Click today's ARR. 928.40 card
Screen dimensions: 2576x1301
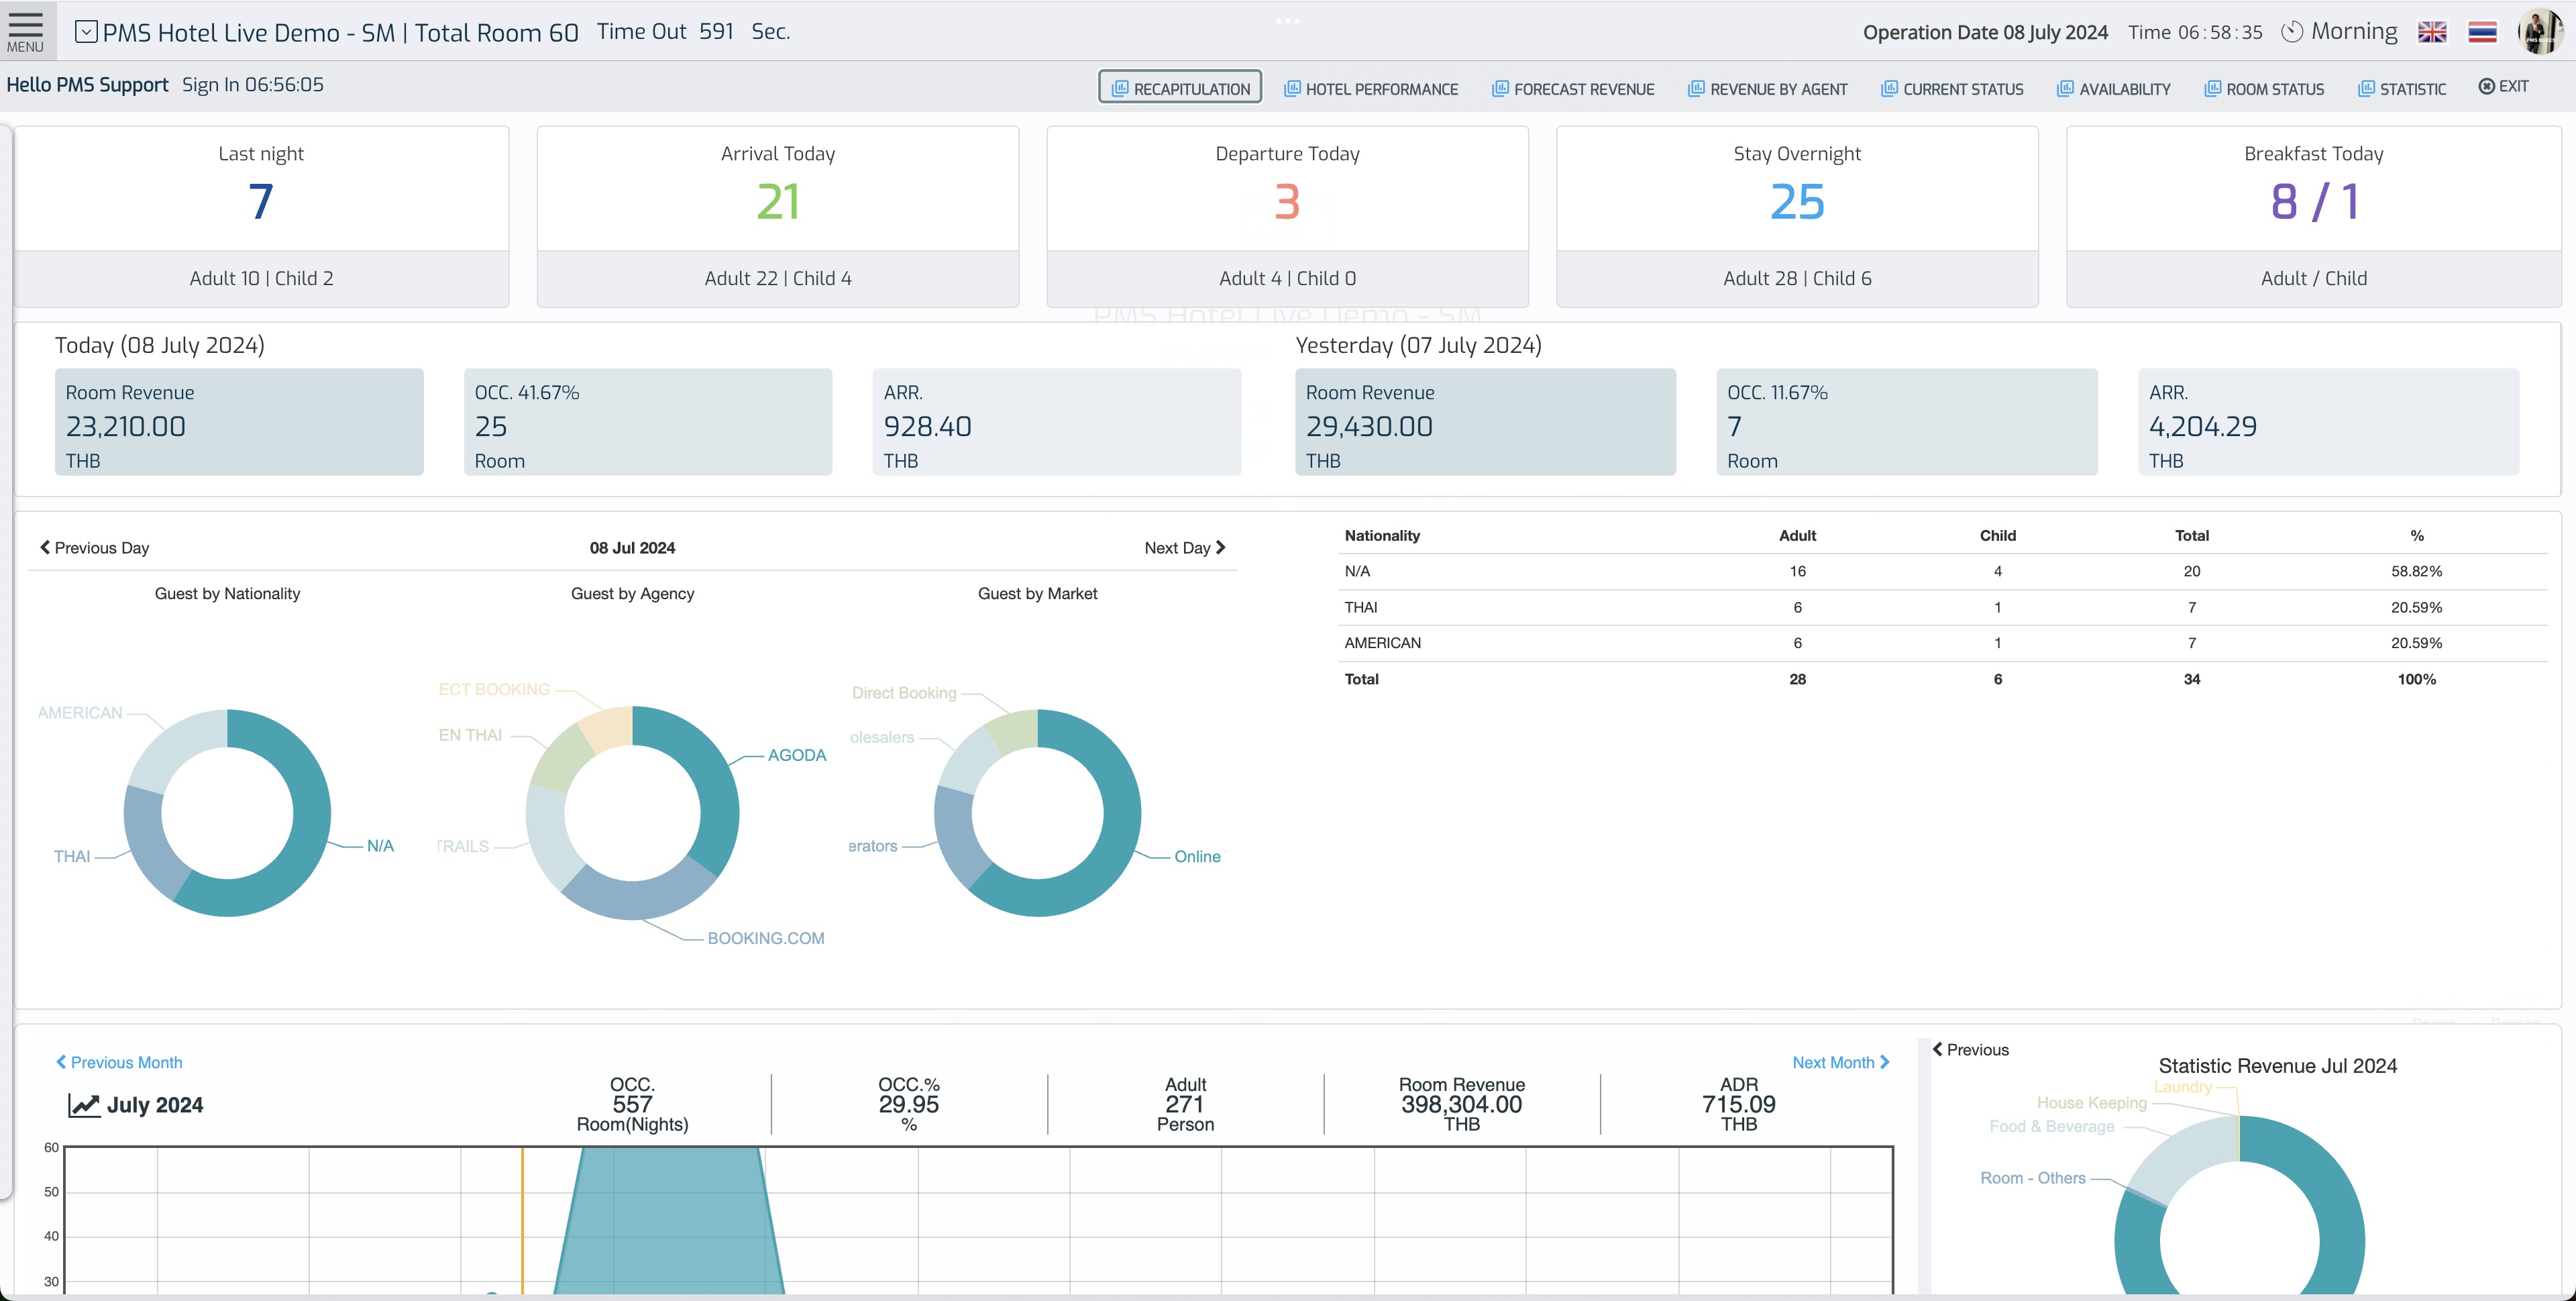point(1057,422)
